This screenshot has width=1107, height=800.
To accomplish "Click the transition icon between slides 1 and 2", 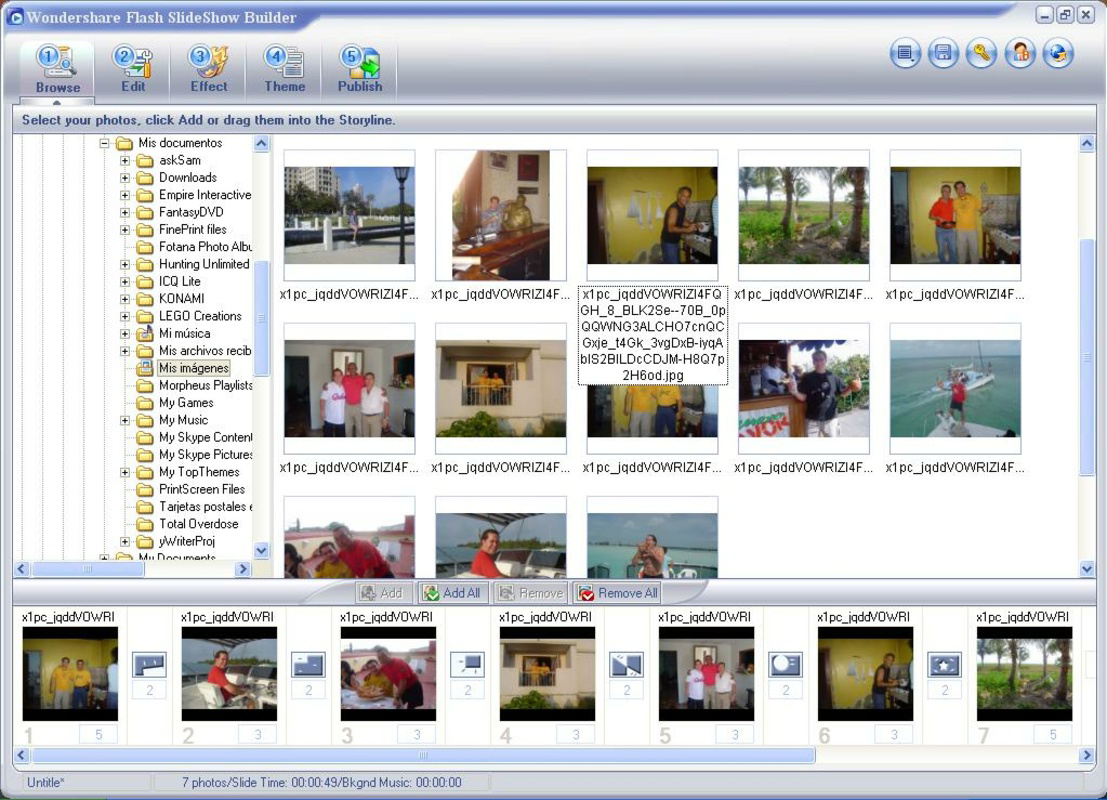I will pos(148,664).
